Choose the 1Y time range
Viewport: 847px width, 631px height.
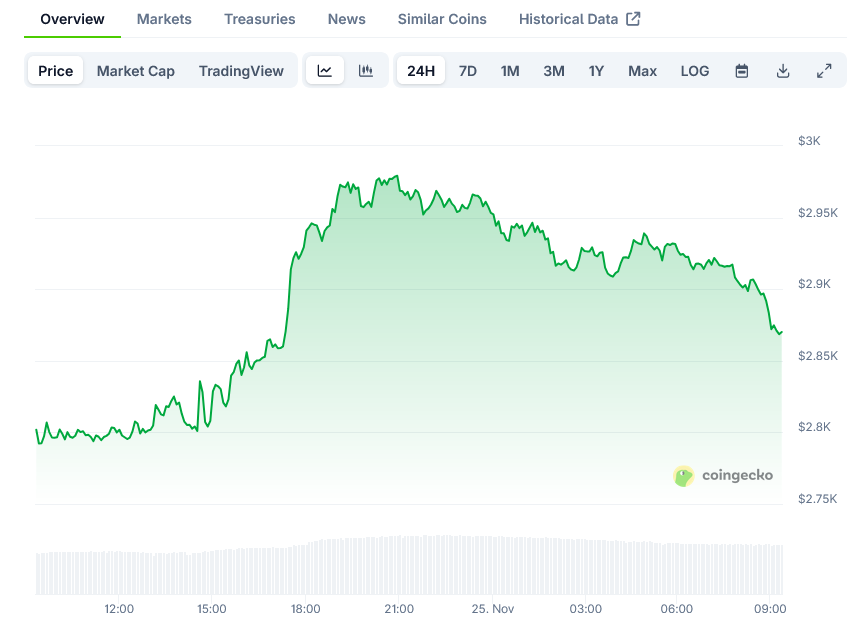(x=596, y=71)
